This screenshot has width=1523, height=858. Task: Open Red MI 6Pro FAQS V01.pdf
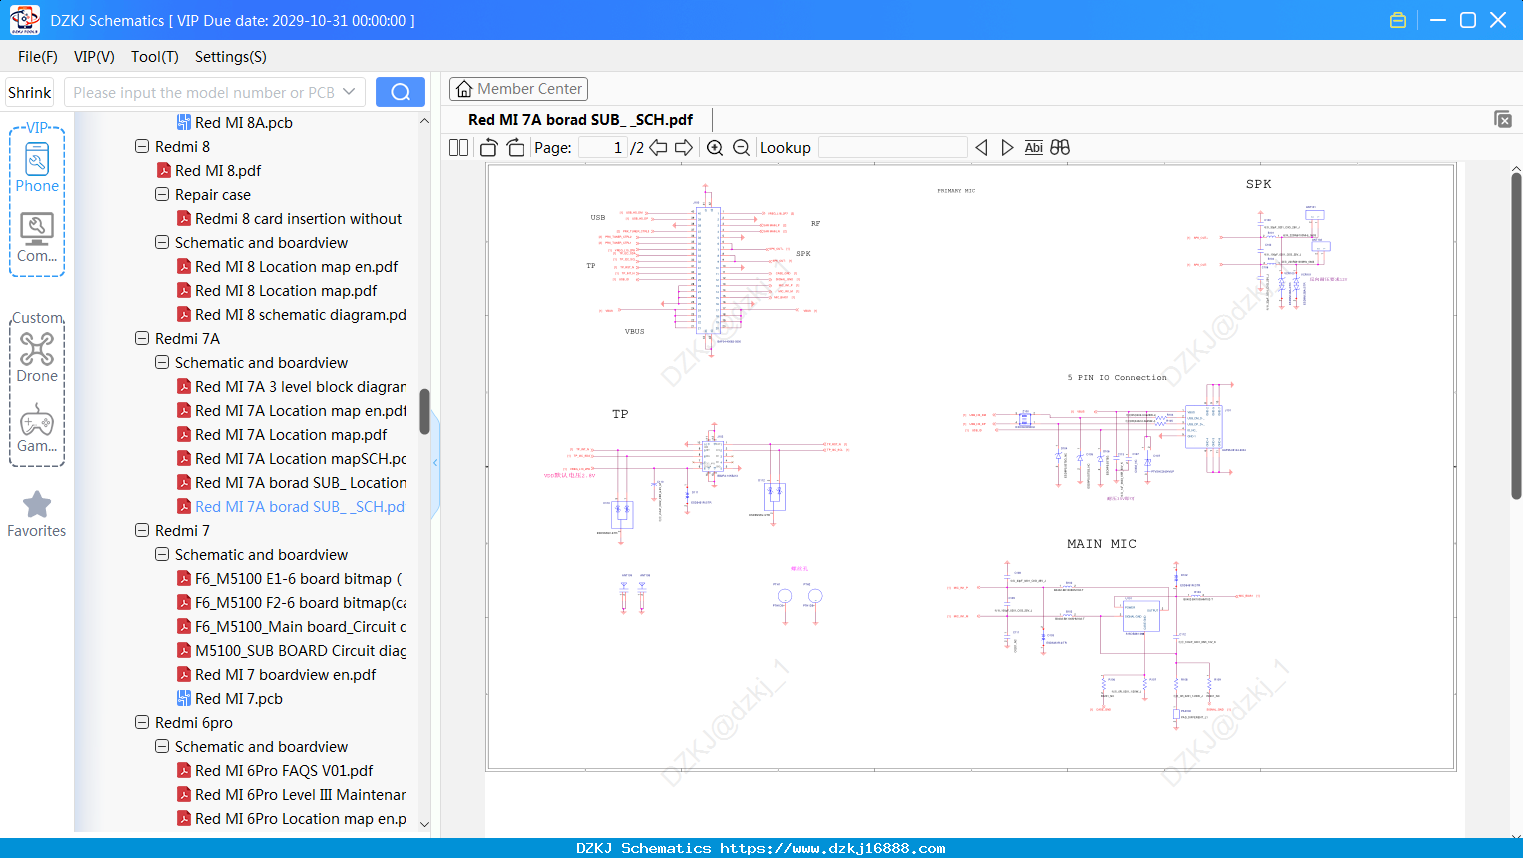click(x=284, y=770)
